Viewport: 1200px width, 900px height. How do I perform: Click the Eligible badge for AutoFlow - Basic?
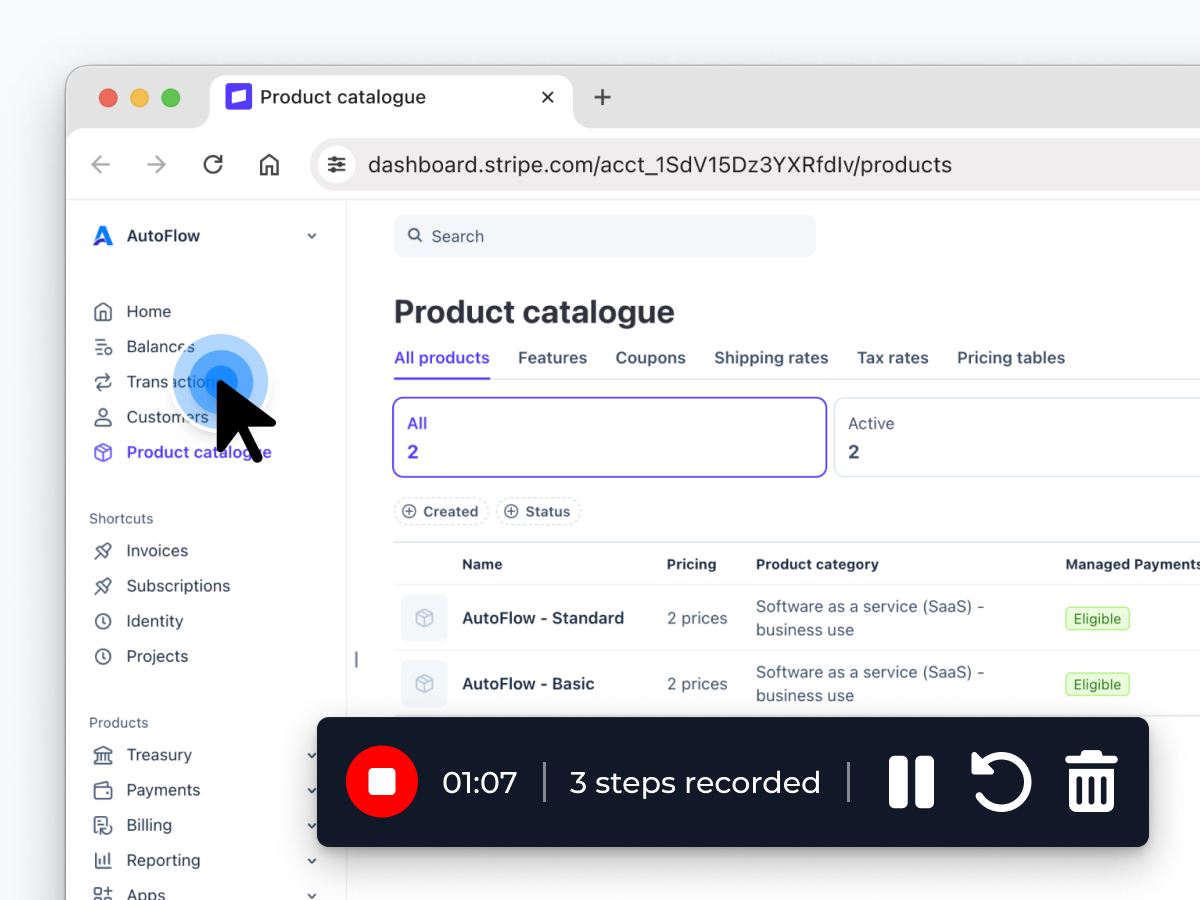coord(1097,685)
